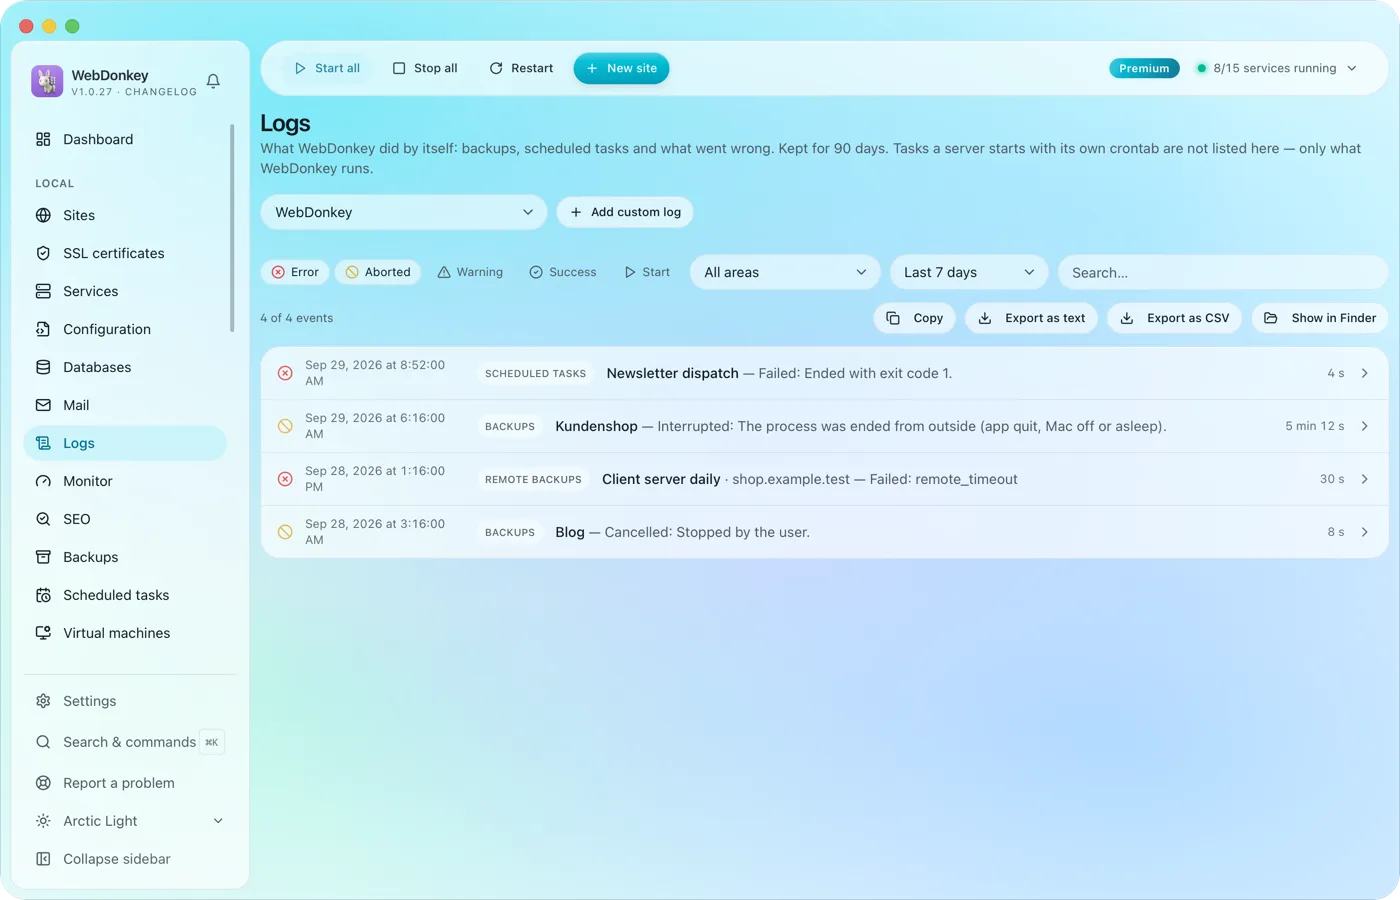Open the All areas dropdown

click(x=785, y=272)
